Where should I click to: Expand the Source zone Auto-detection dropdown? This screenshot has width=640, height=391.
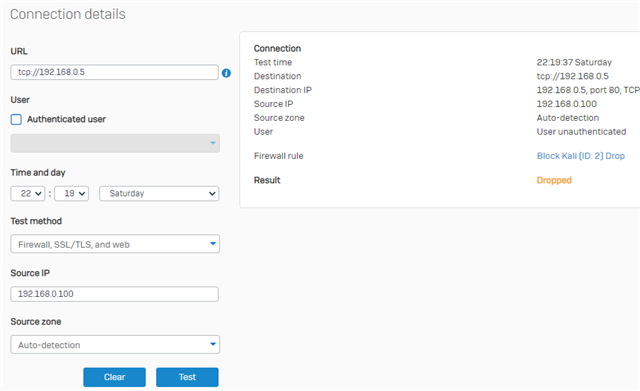point(115,344)
